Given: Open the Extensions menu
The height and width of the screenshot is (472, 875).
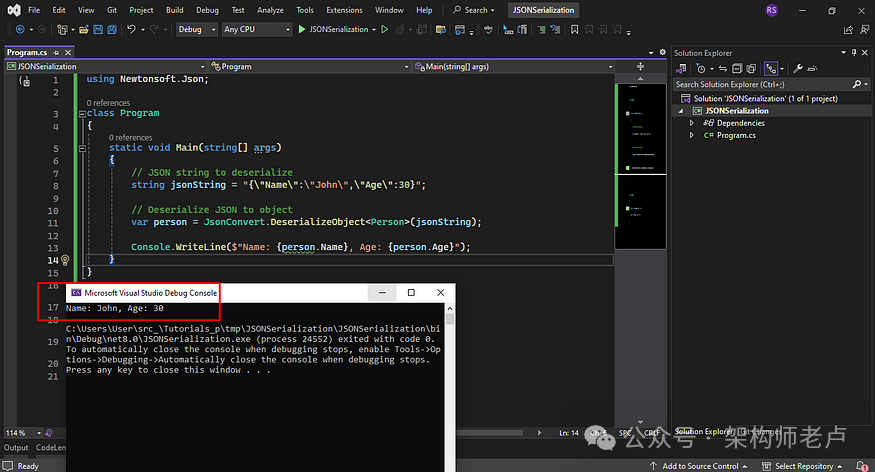Looking at the screenshot, I should pyautogui.click(x=344, y=10).
